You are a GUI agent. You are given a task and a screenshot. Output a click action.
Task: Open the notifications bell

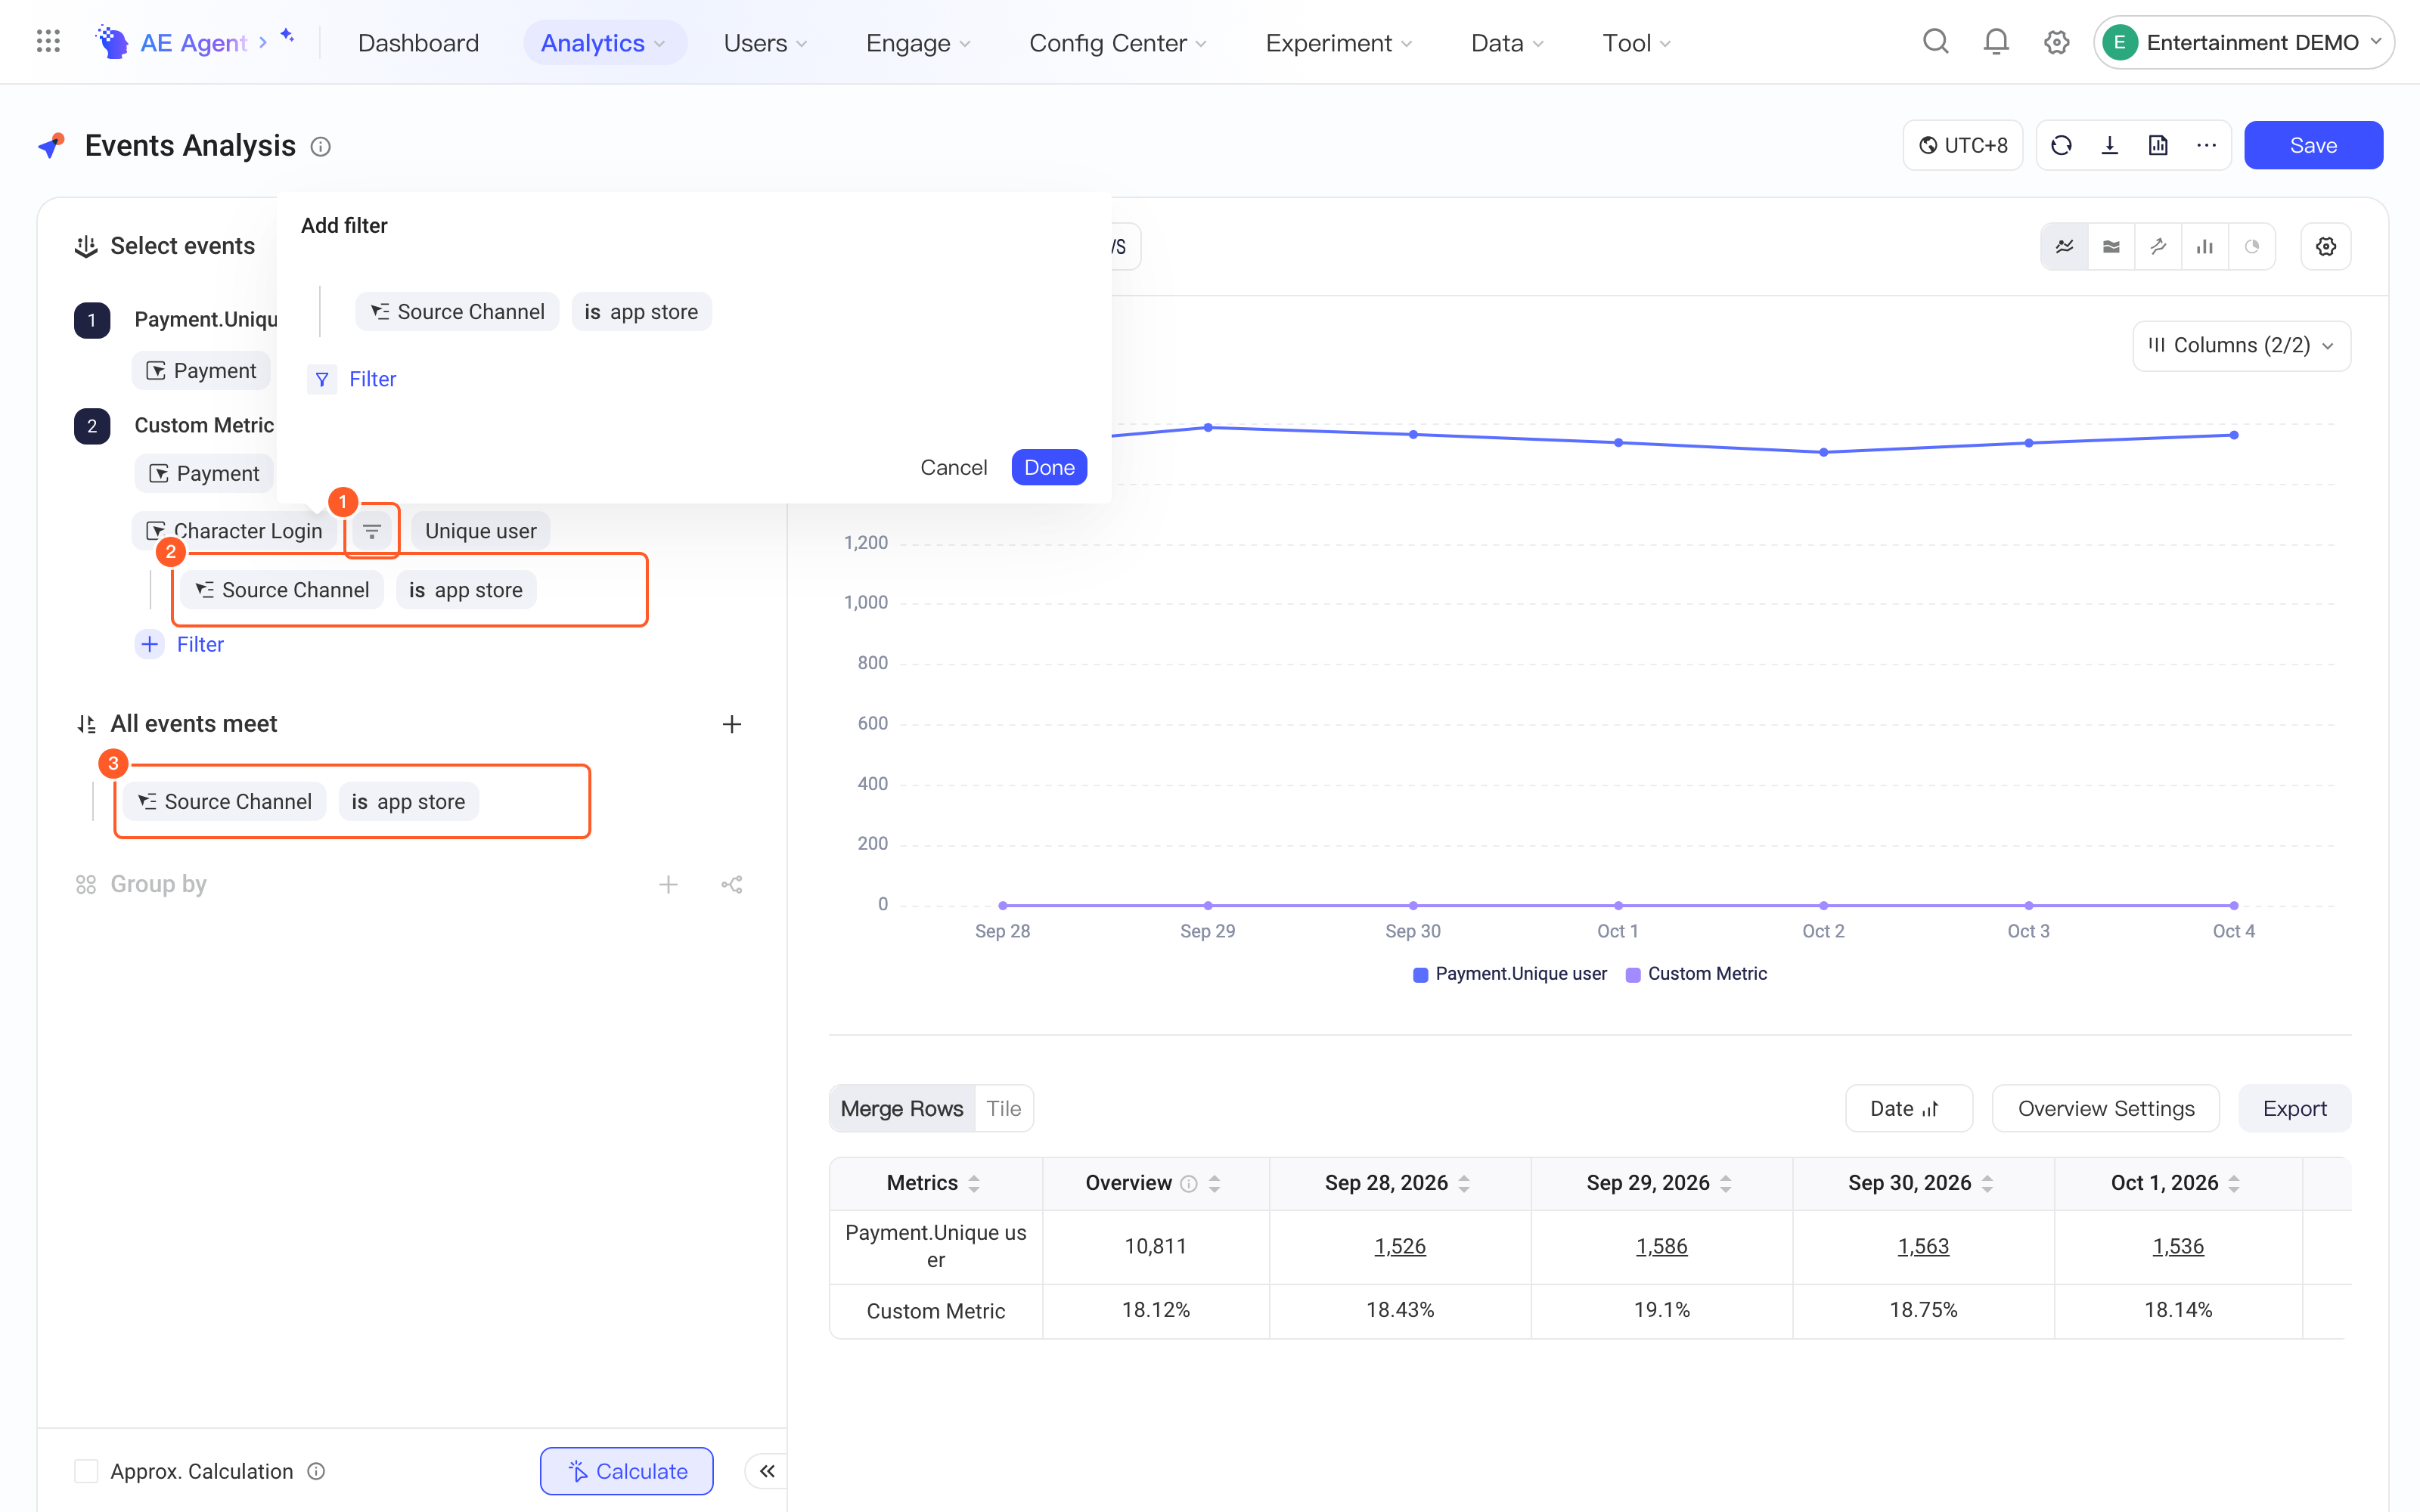coord(1996,42)
